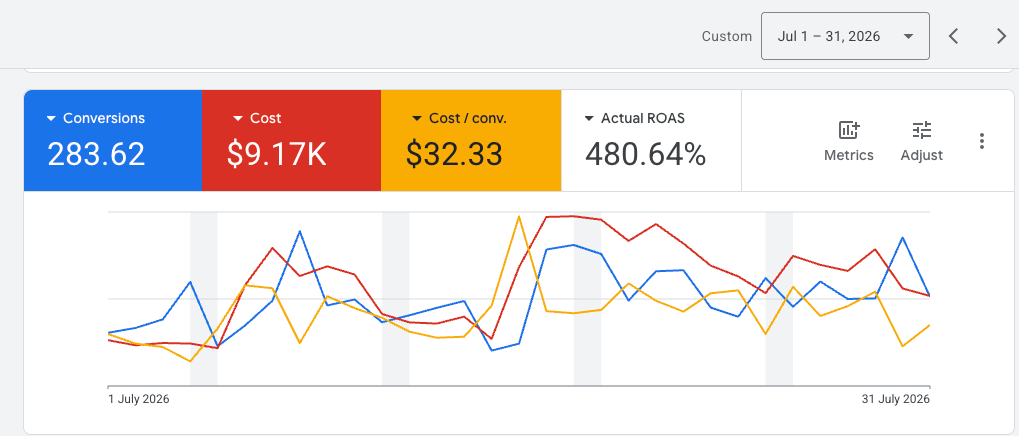The image size is (1019, 436).
Task: Click the 31 July 2026 axis label
Action: (896, 399)
